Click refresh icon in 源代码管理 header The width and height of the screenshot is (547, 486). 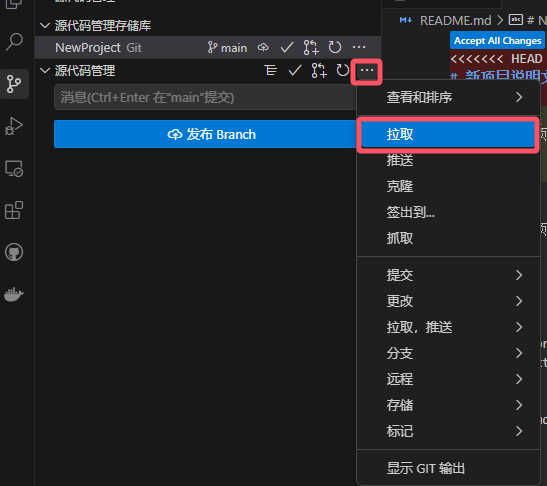click(343, 70)
